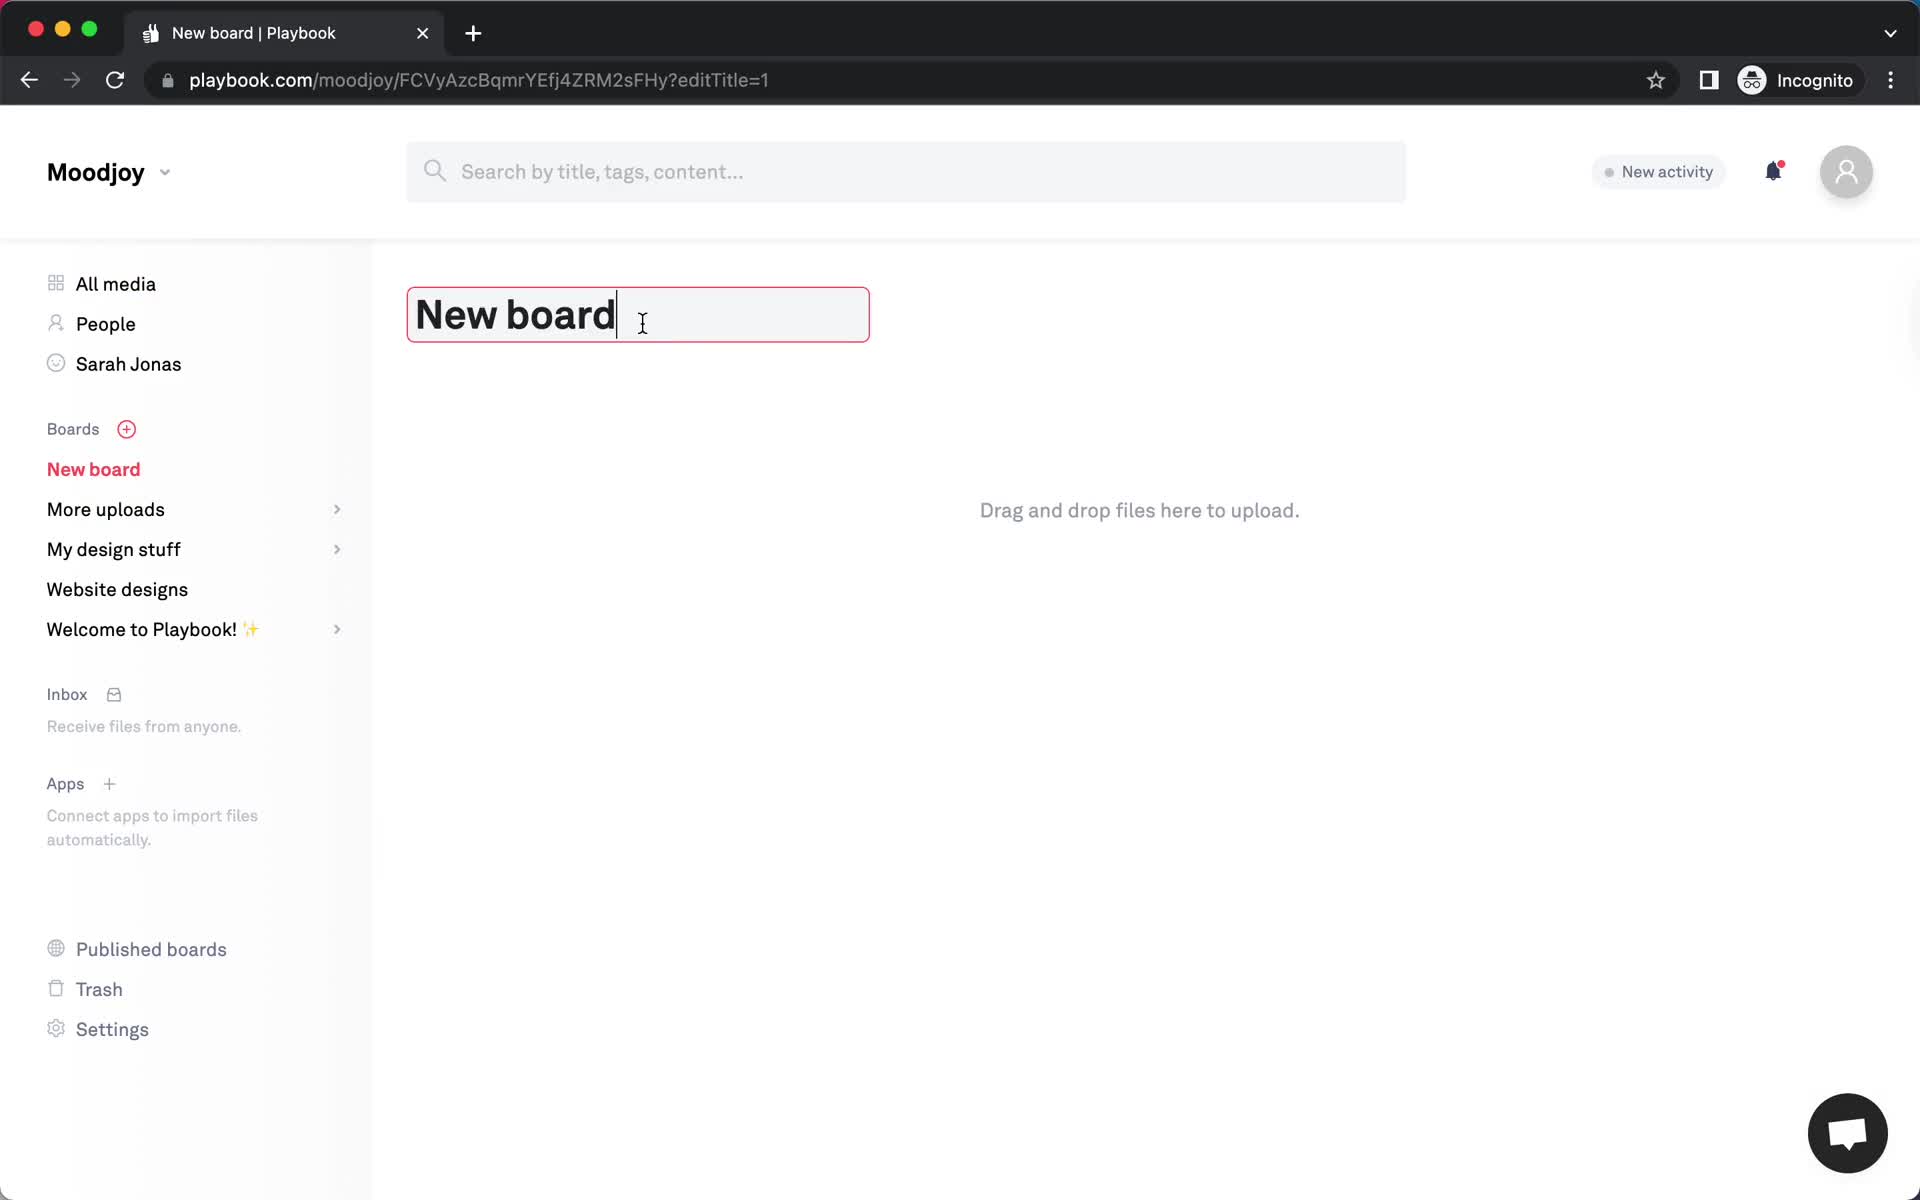Open Published boards icon
Image resolution: width=1920 pixels, height=1200 pixels.
point(55,950)
